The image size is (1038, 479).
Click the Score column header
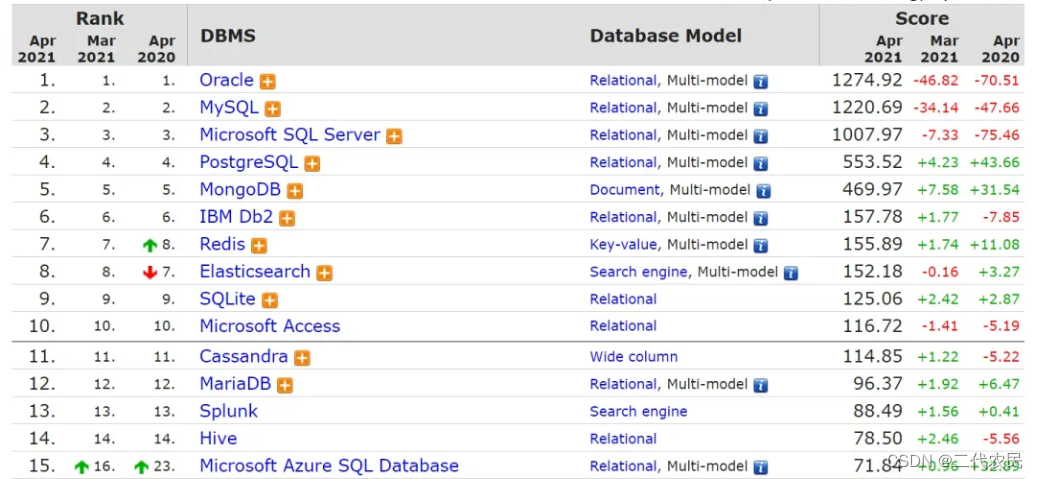pyautogui.click(x=921, y=19)
